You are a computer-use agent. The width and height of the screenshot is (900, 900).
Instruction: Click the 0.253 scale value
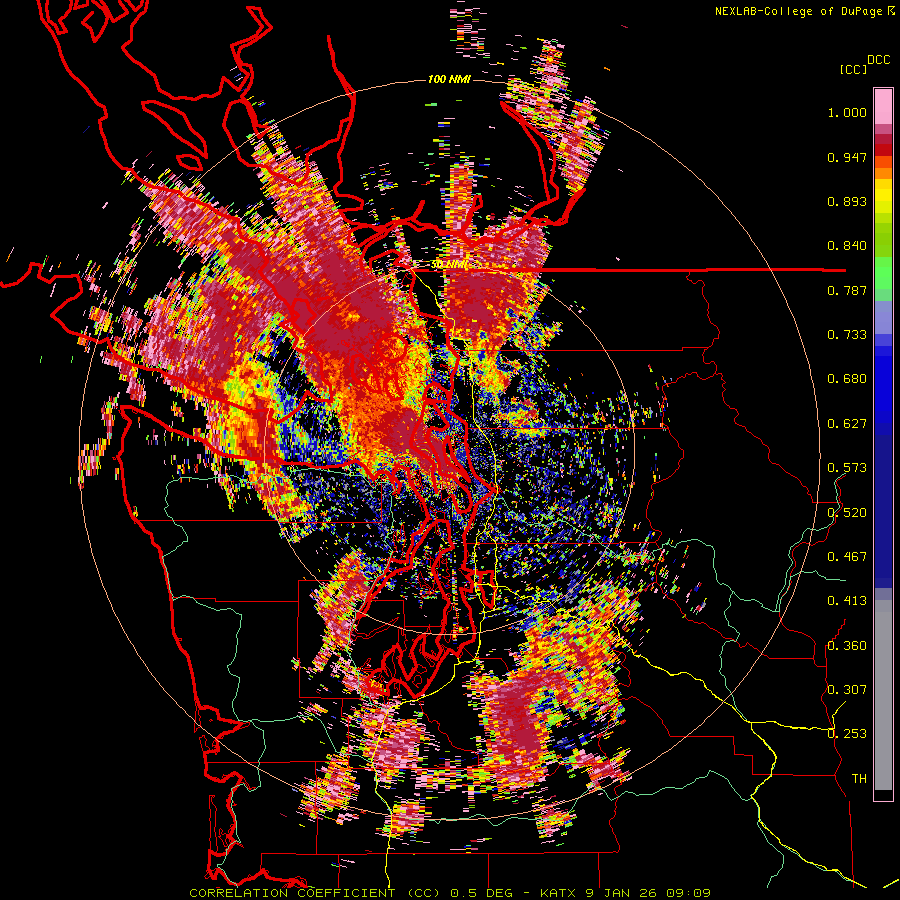[847, 734]
